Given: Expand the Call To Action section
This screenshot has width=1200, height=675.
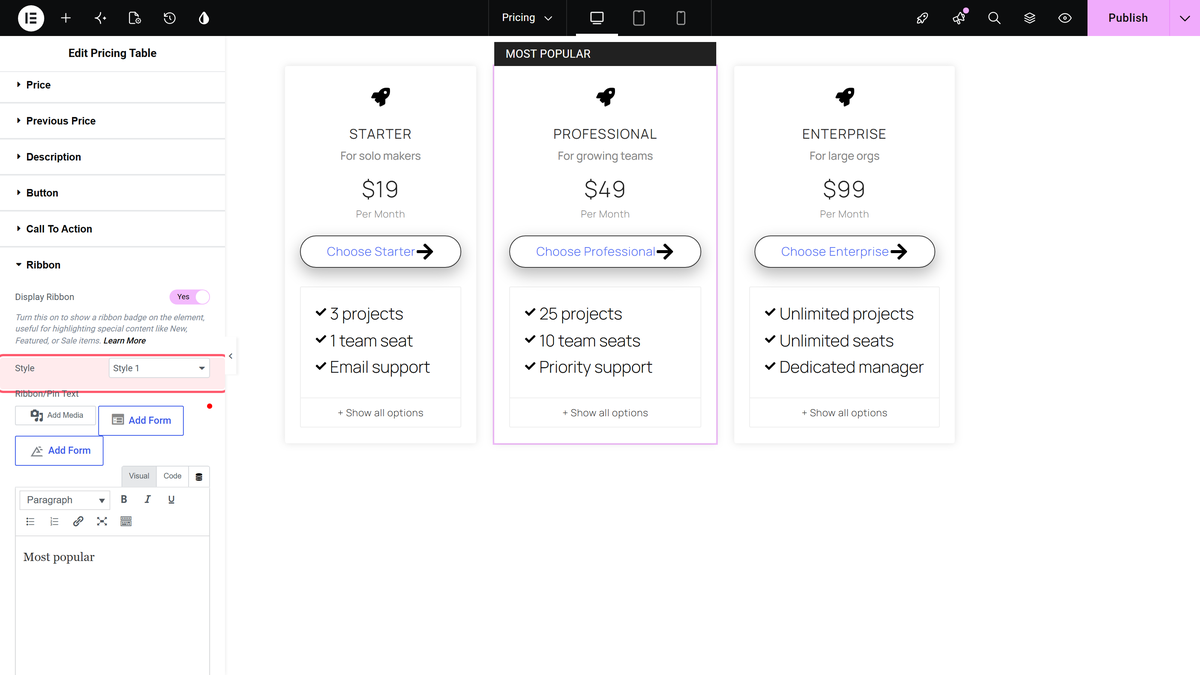Looking at the screenshot, I should click(x=113, y=229).
